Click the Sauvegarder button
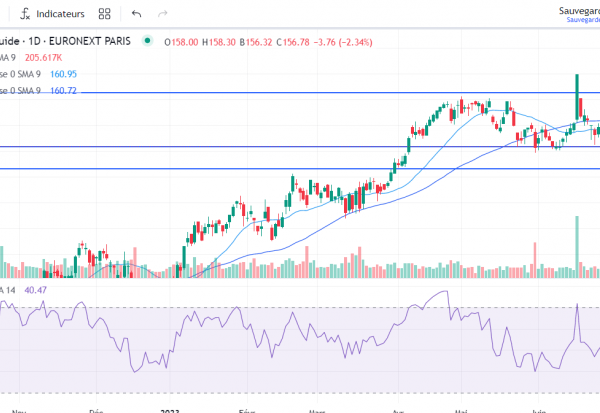This screenshot has width=600, height=413. coord(578,10)
